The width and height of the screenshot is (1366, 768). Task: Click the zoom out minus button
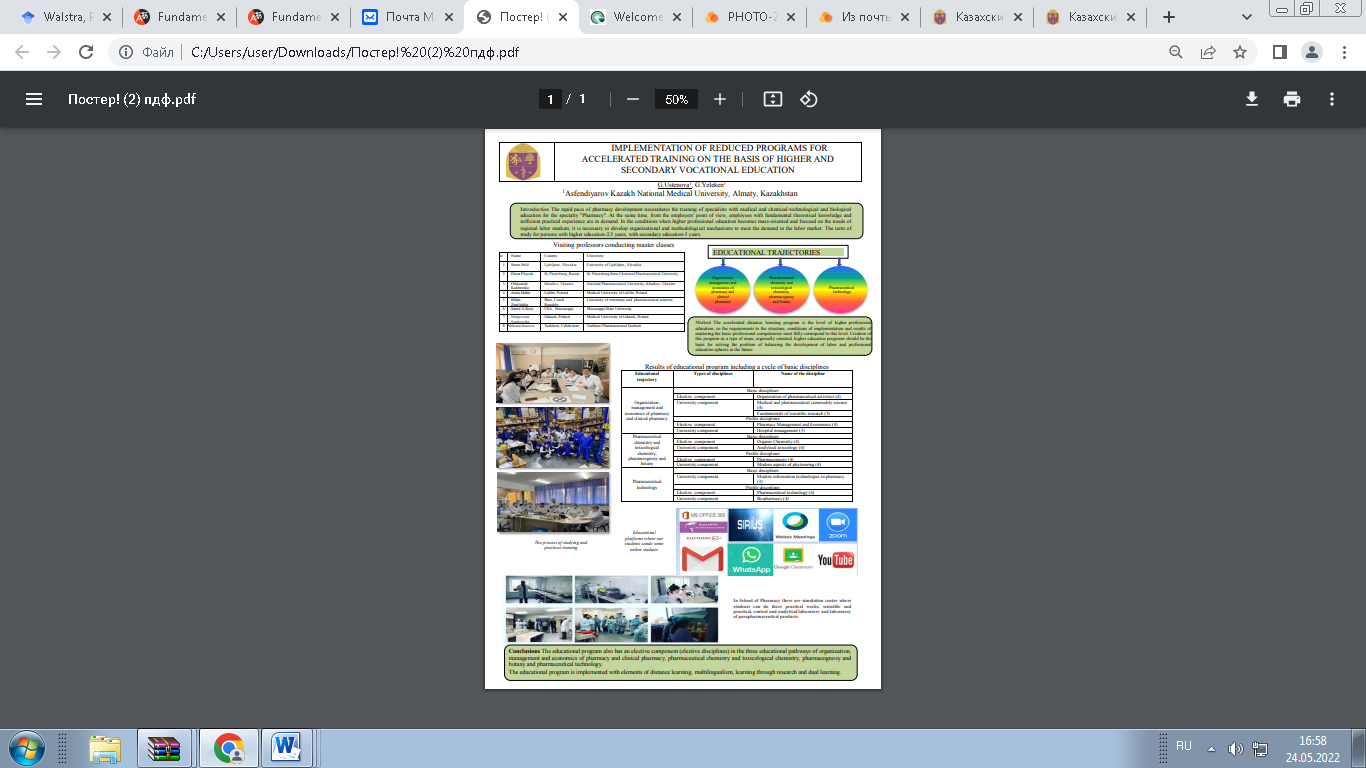click(632, 99)
